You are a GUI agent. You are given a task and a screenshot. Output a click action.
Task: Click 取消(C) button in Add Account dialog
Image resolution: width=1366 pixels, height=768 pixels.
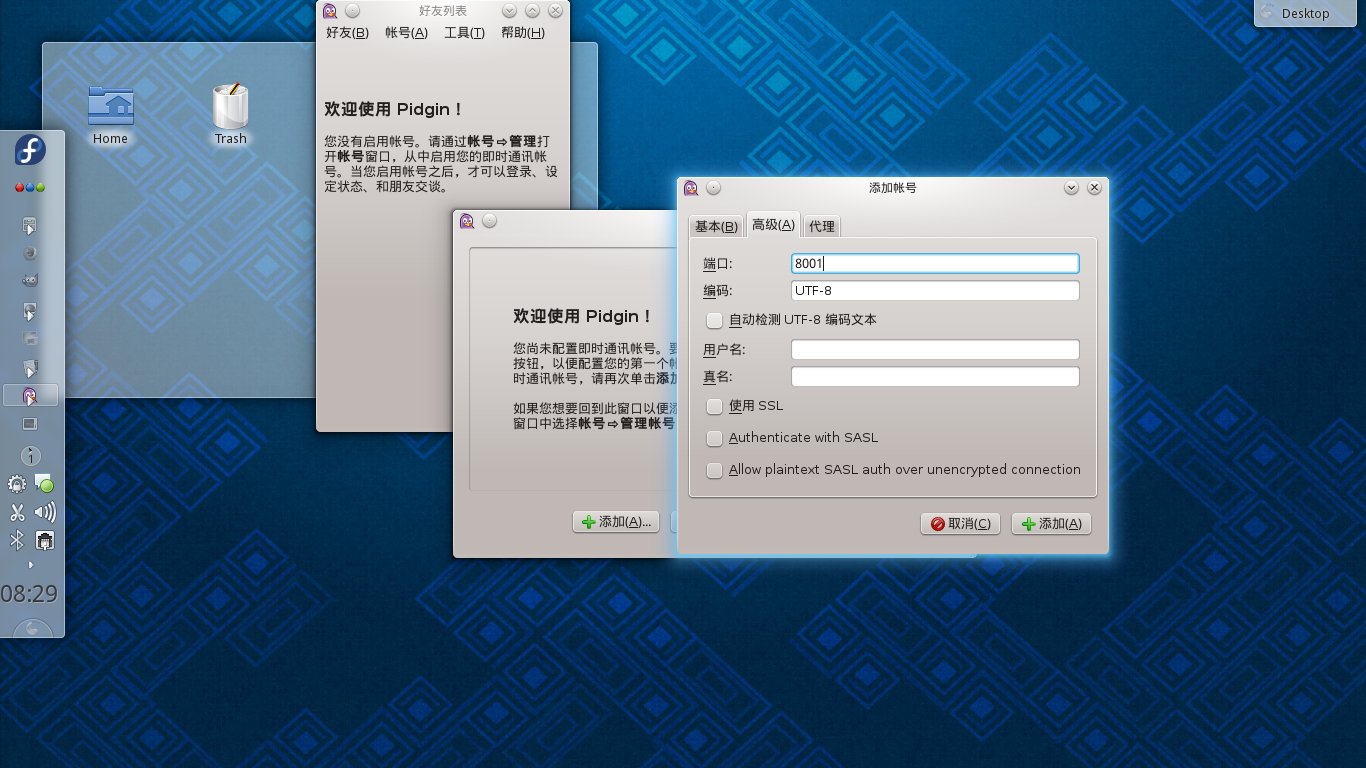(x=960, y=523)
